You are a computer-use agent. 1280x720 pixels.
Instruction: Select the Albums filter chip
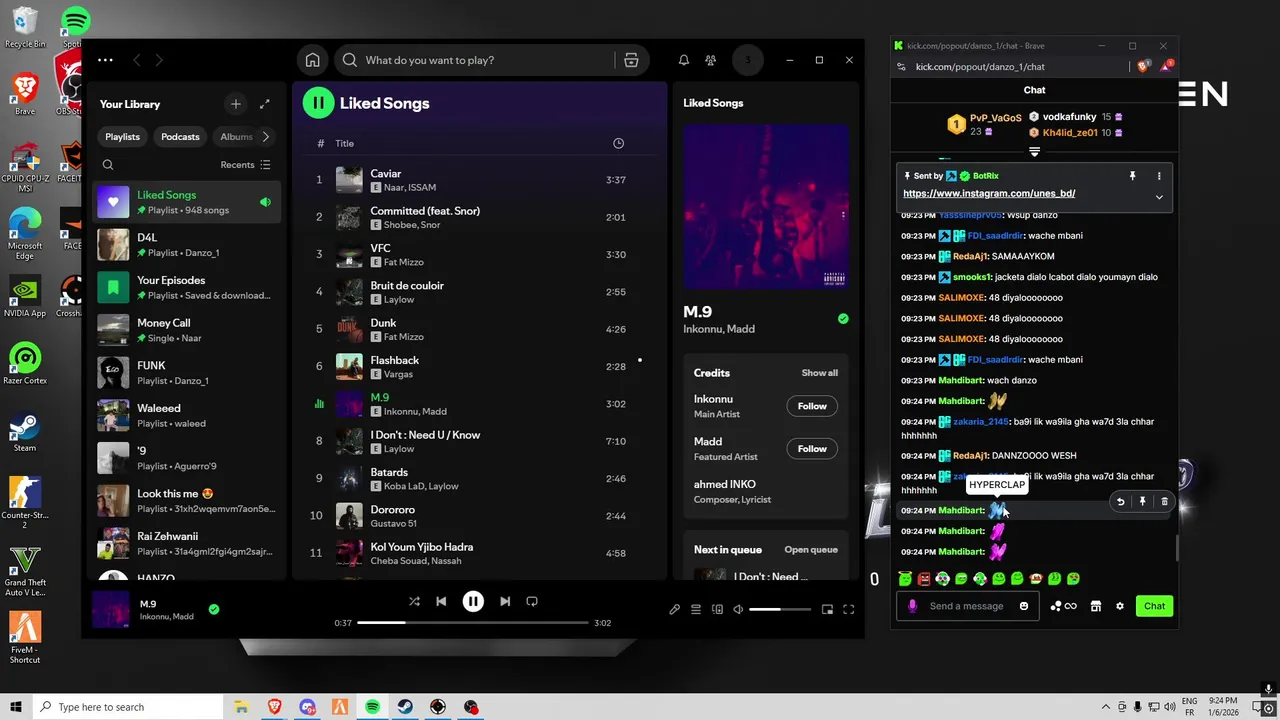236,136
